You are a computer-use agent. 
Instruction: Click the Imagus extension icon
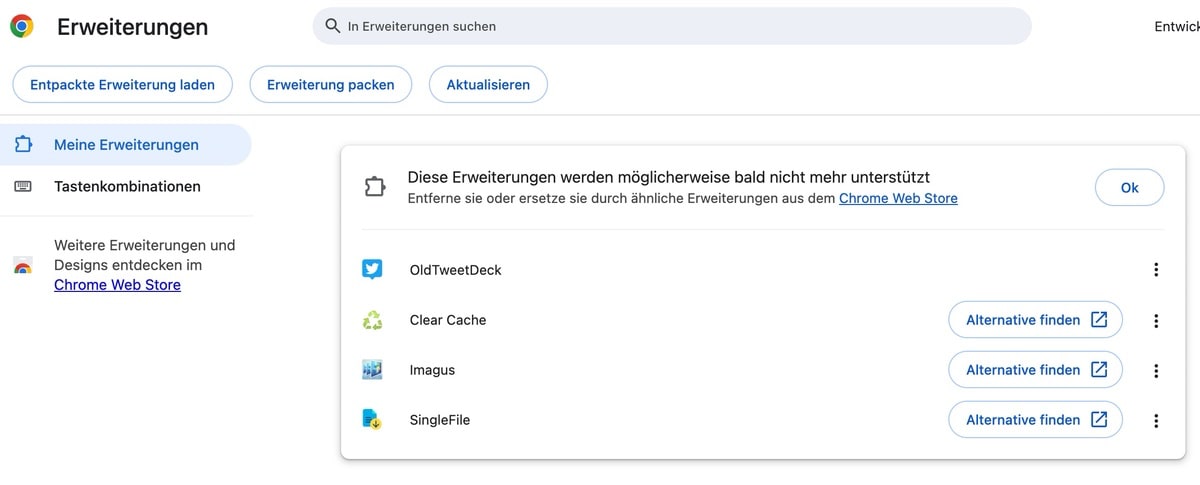373,370
